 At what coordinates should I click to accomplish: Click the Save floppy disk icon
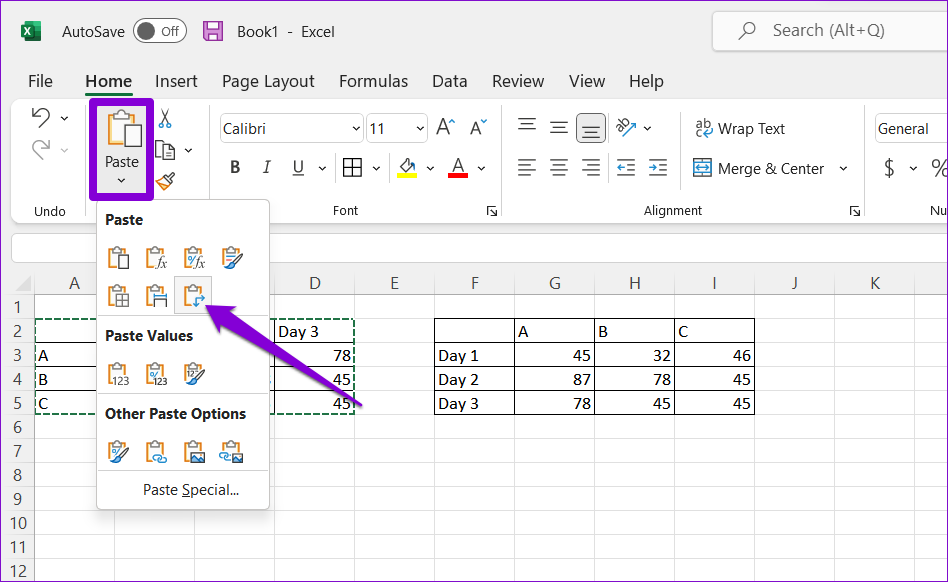[213, 31]
